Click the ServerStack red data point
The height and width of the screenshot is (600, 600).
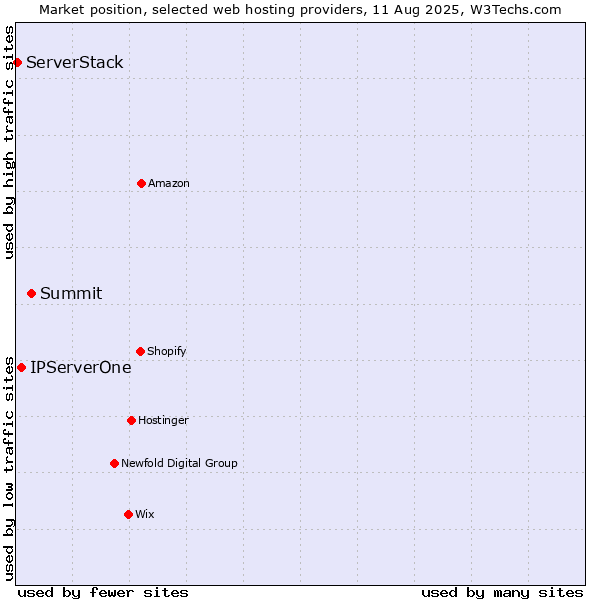17,62
